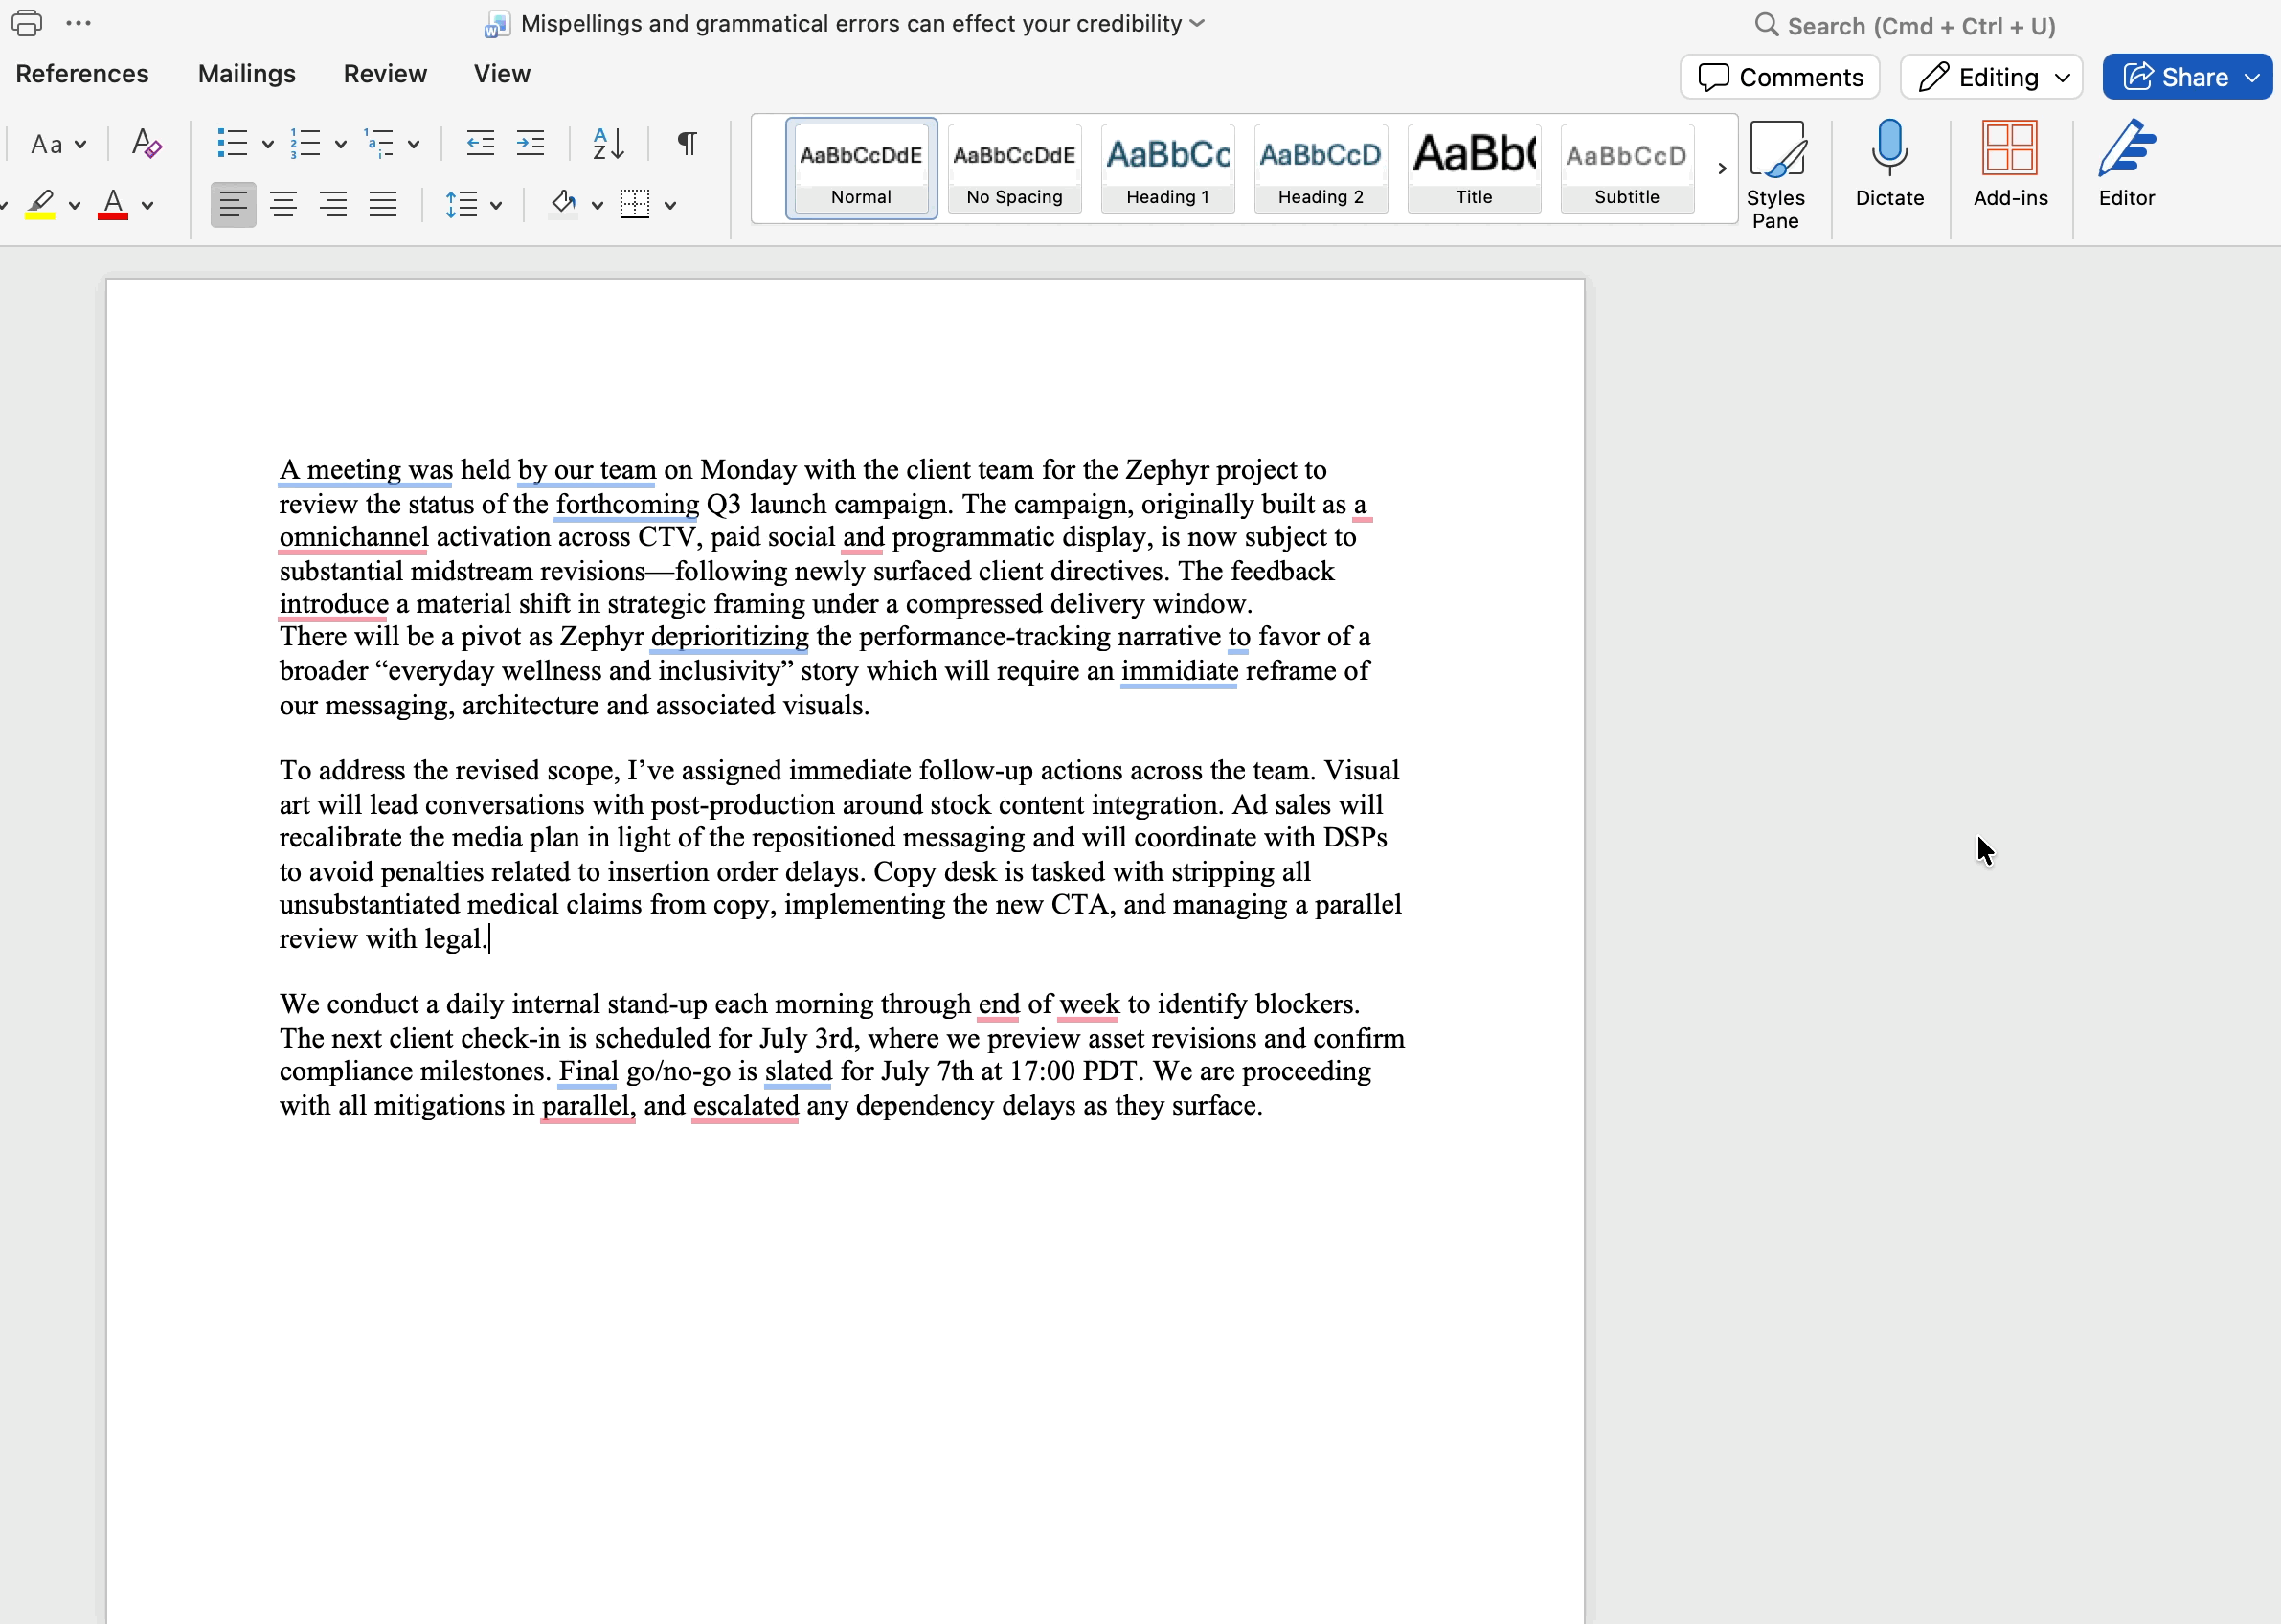Open the Add-ins gallery
Viewport: 2281px width, 1624px height.
click(x=2010, y=164)
